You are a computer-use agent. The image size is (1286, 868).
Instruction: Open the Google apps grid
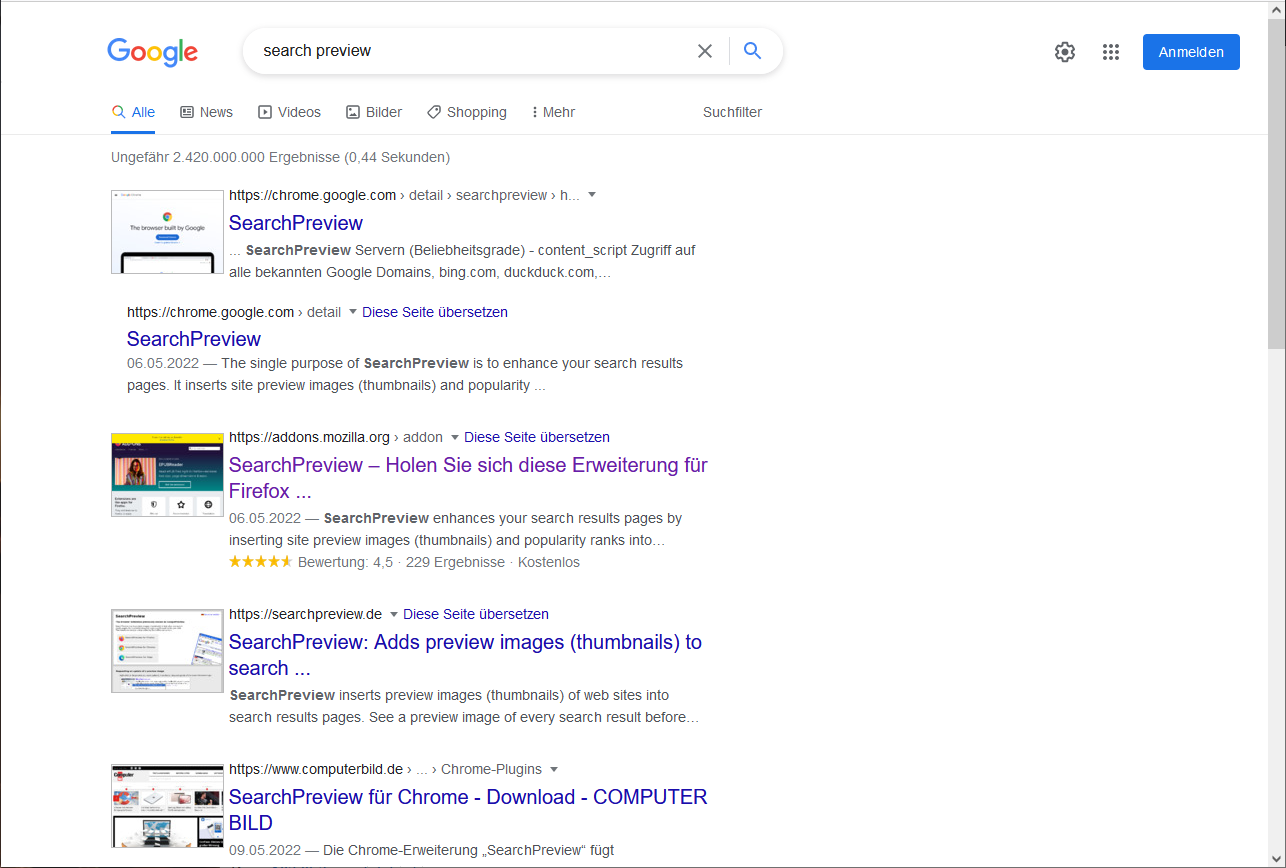1111,52
